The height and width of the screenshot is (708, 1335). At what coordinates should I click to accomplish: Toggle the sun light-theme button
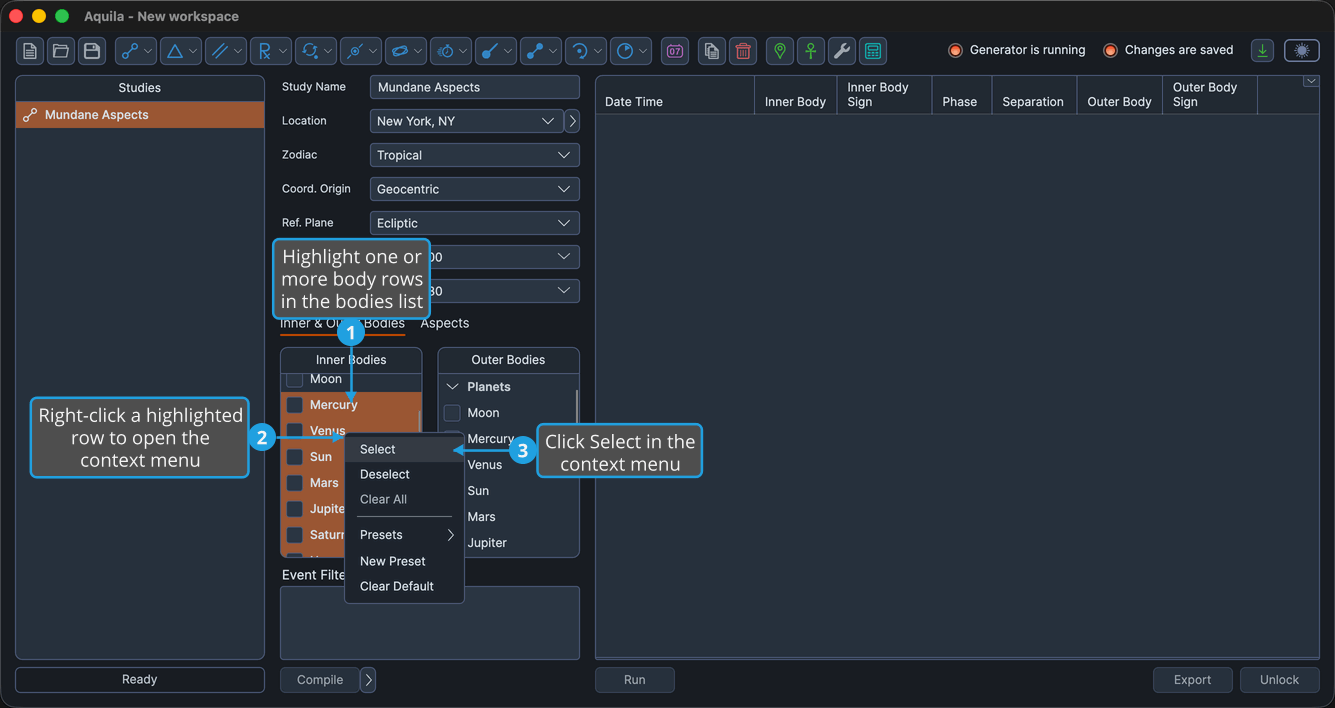(x=1302, y=51)
